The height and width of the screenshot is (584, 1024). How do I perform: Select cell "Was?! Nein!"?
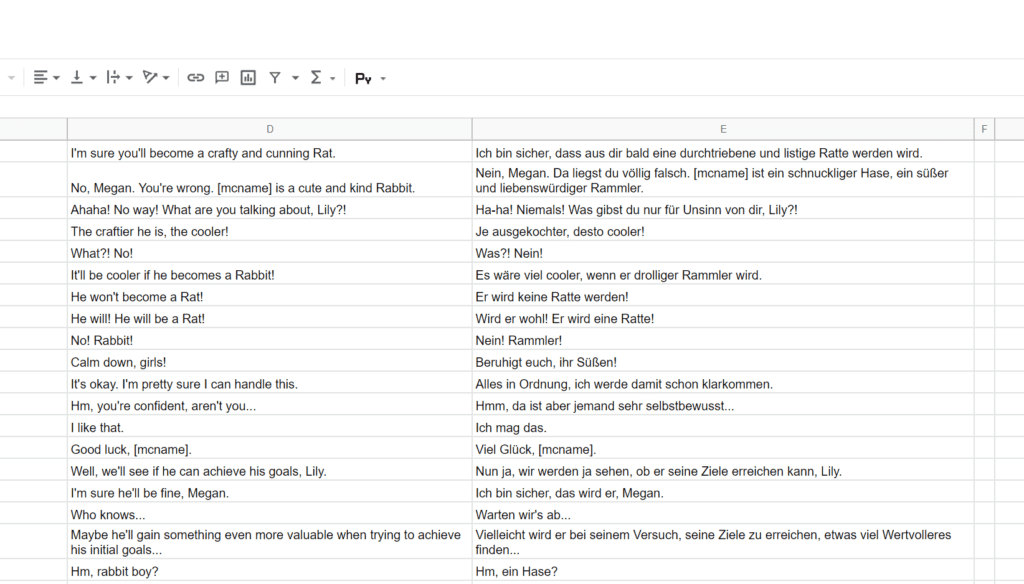pos(723,251)
